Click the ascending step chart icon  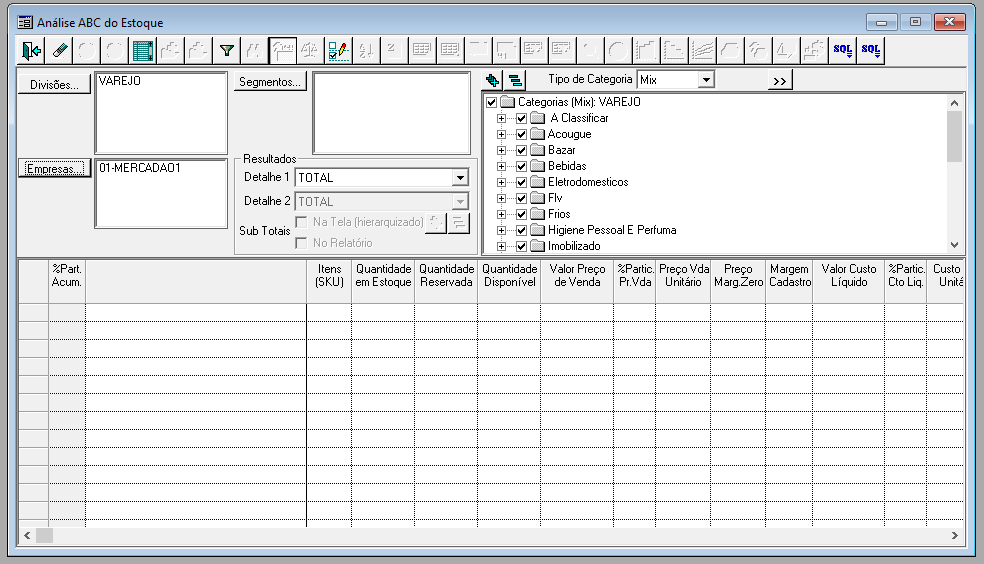tap(646, 50)
